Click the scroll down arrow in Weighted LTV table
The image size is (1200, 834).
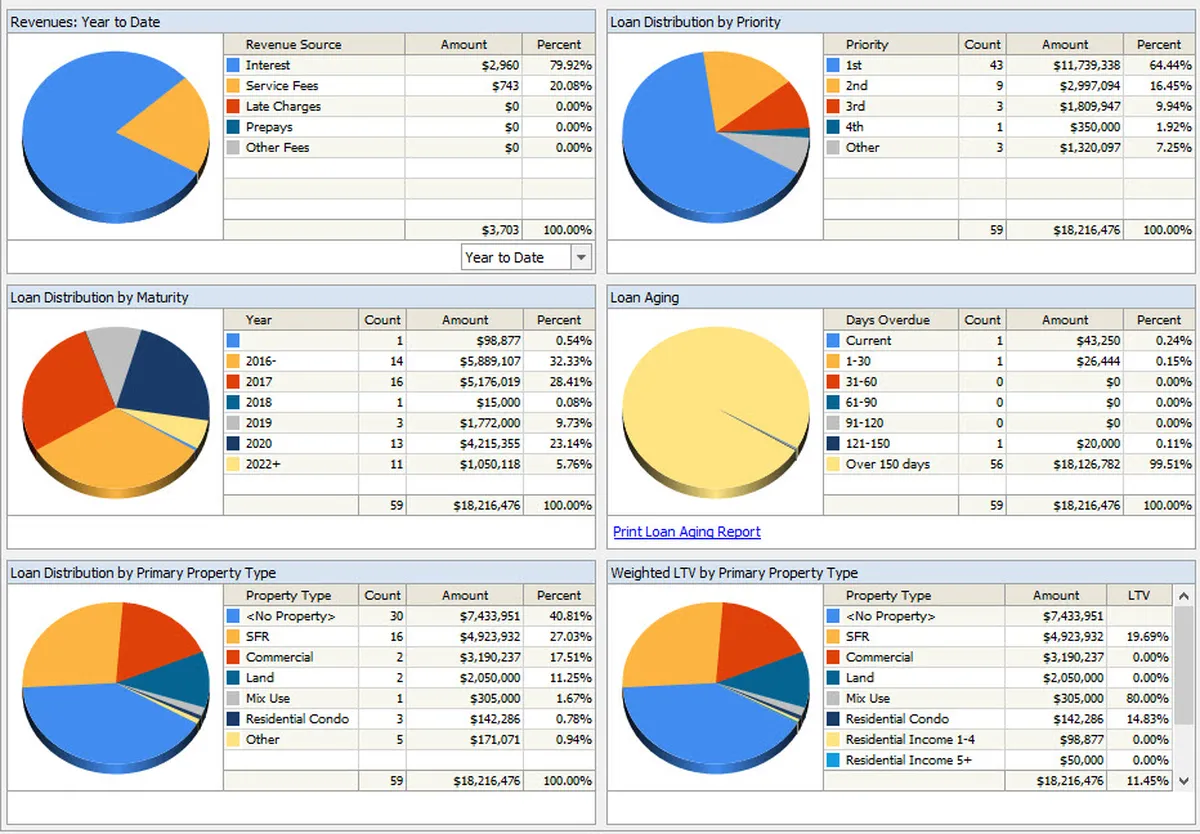[x=1183, y=781]
